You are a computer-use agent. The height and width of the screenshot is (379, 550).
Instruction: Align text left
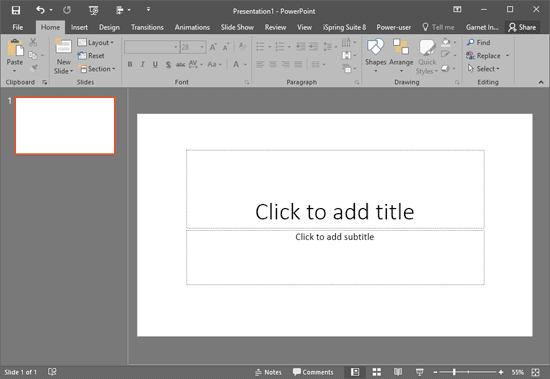[260, 64]
